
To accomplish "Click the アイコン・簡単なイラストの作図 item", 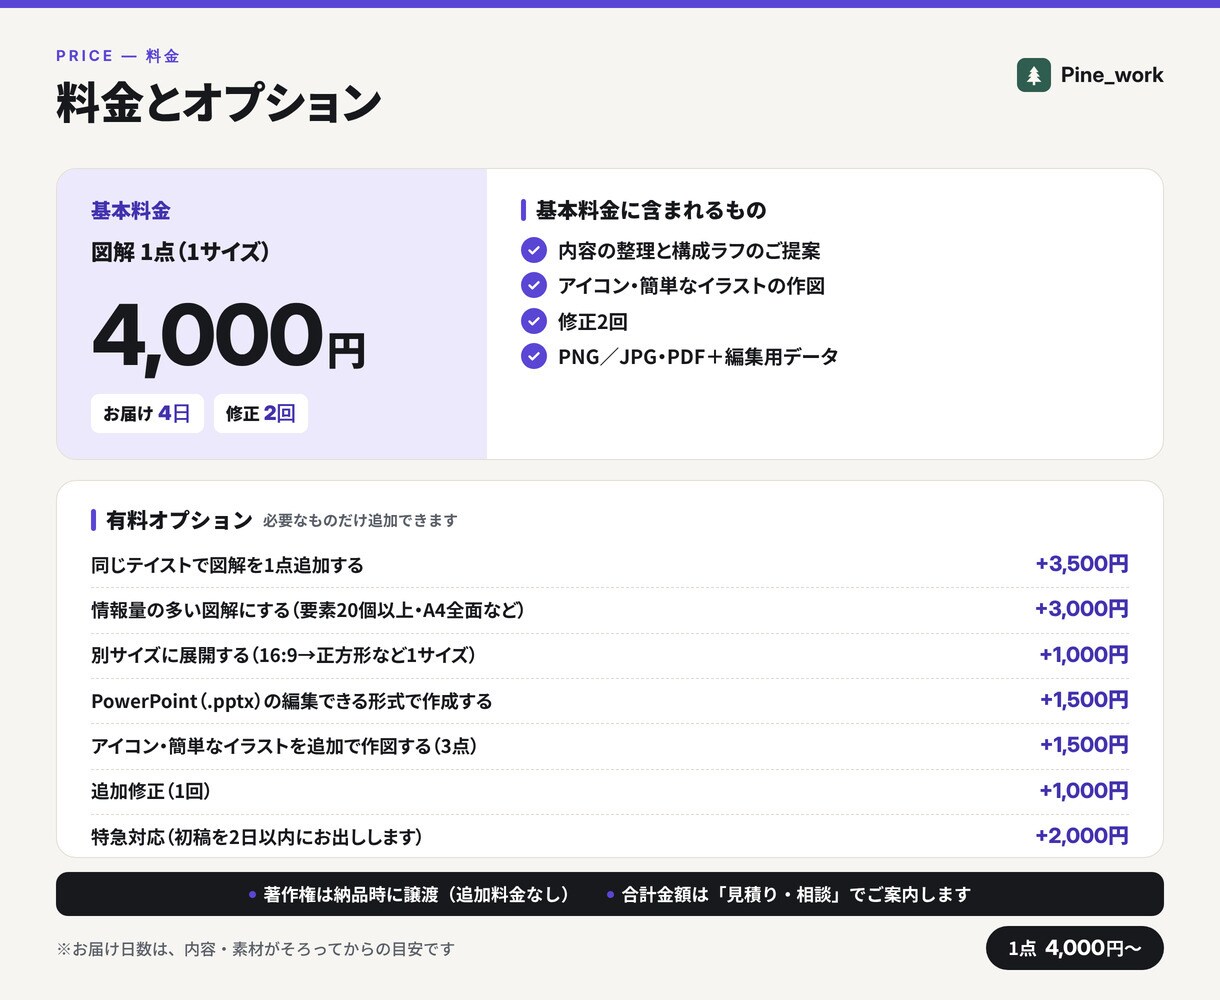I will 691,285.
